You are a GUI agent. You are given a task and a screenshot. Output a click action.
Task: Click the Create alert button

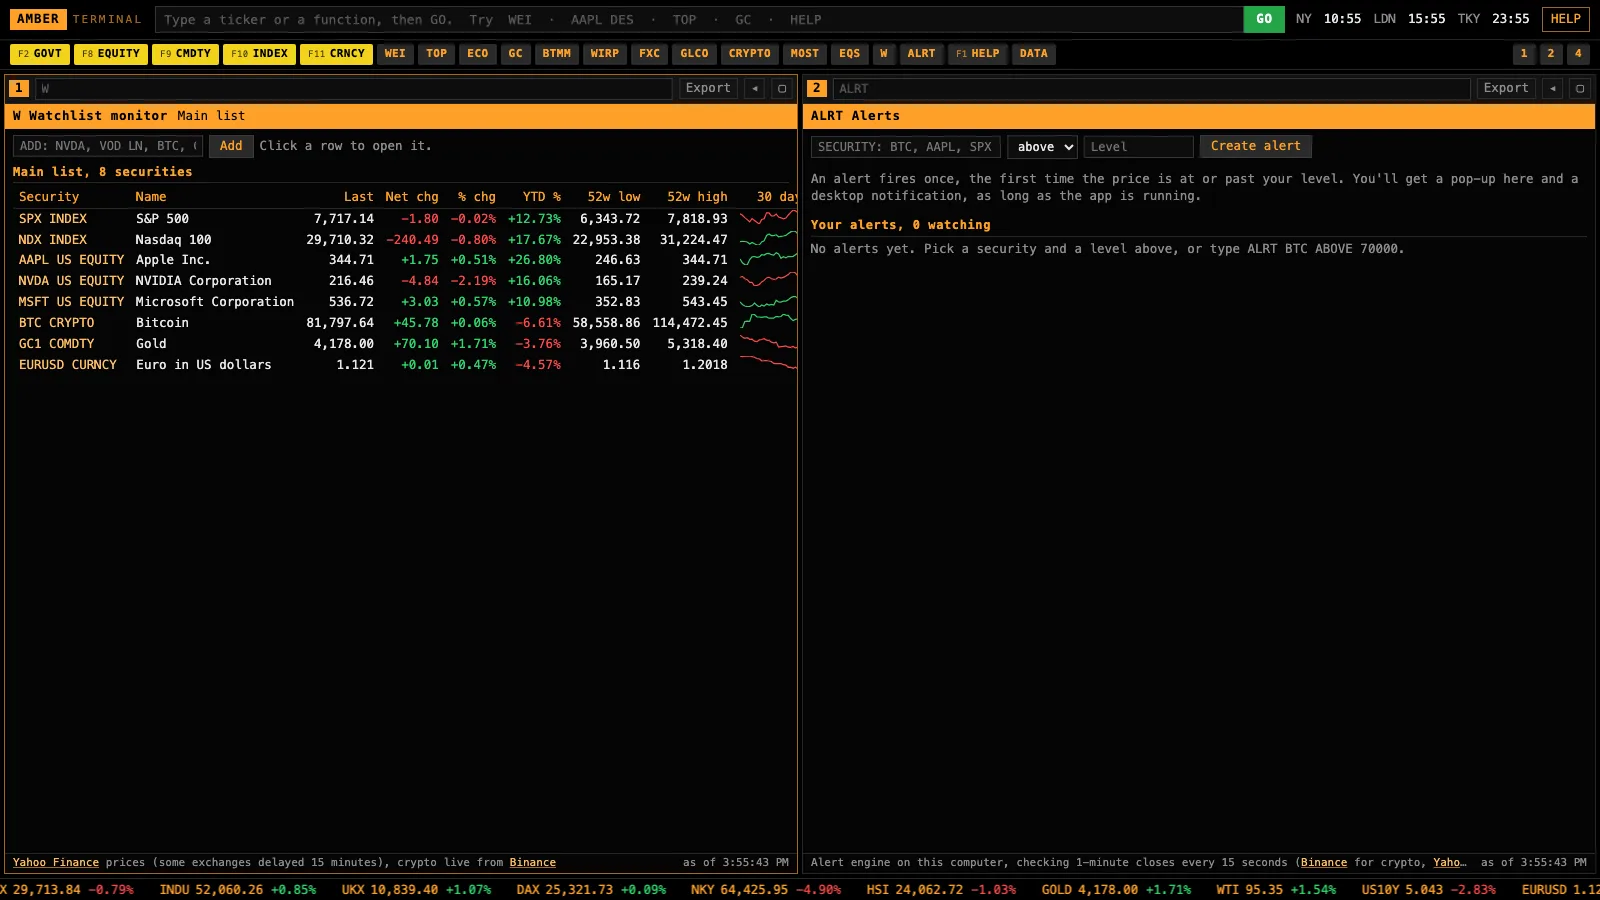coord(1256,146)
